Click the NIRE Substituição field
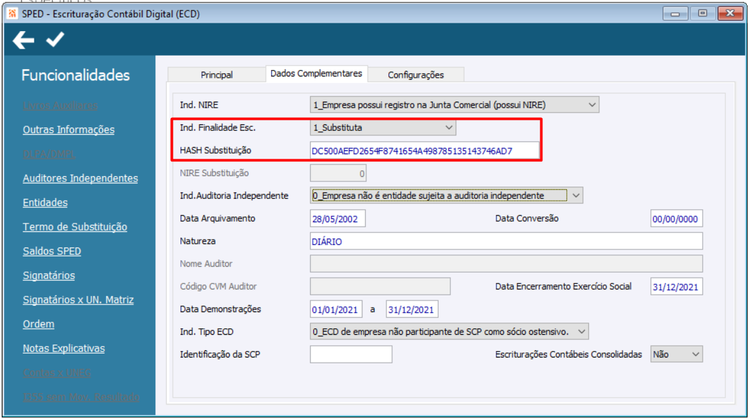 tap(338, 173)
